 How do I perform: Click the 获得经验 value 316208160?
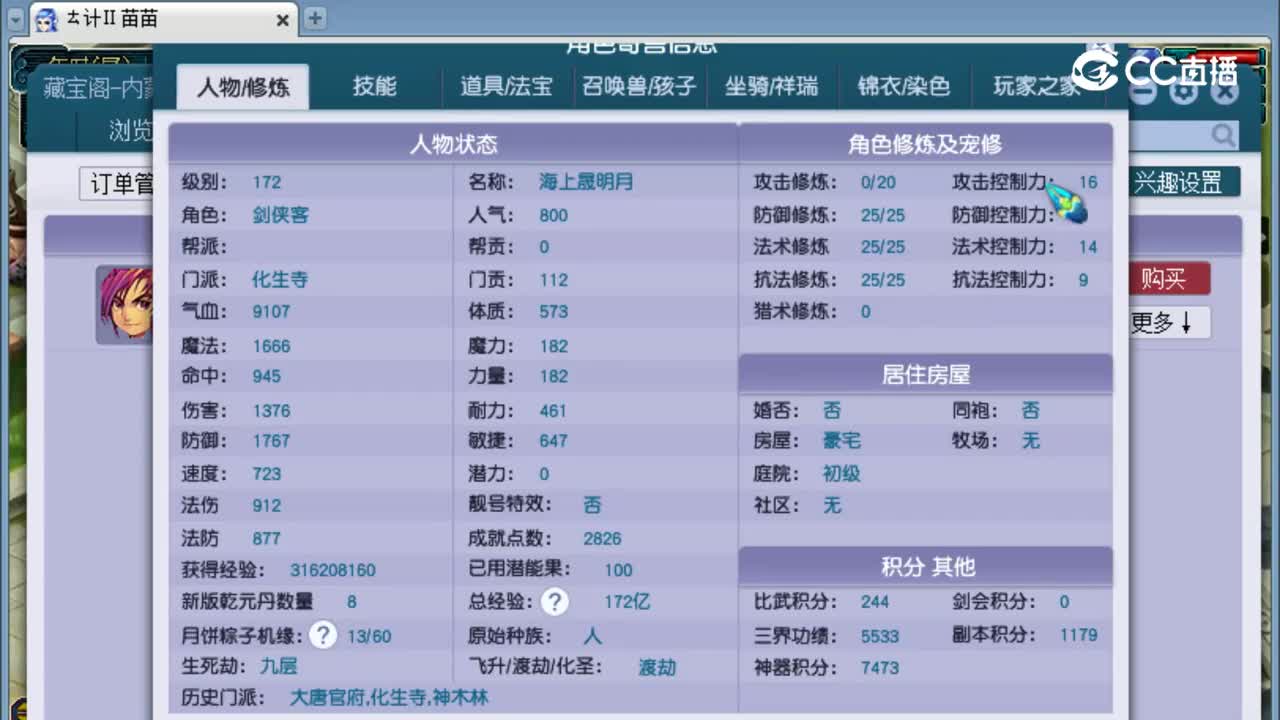tap(333, 570)
